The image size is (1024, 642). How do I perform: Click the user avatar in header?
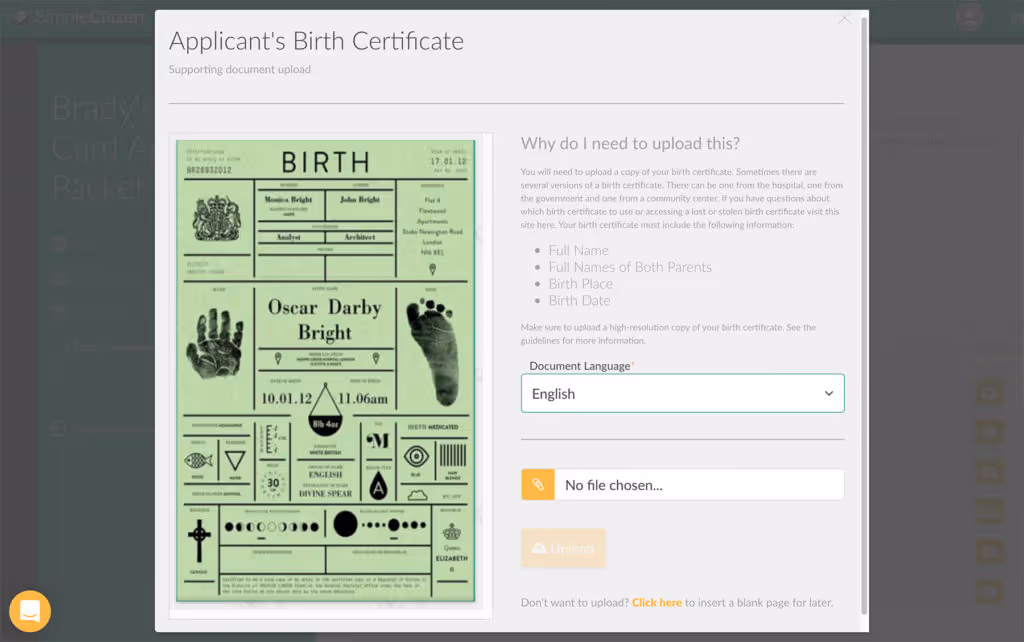point(969,17)
